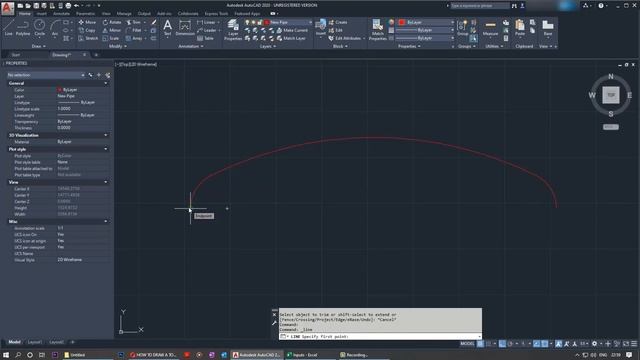The width and height of the screenshot is (640, 360).
Task: Click the Copy tool in Modify panel
Action: (87, 30)
